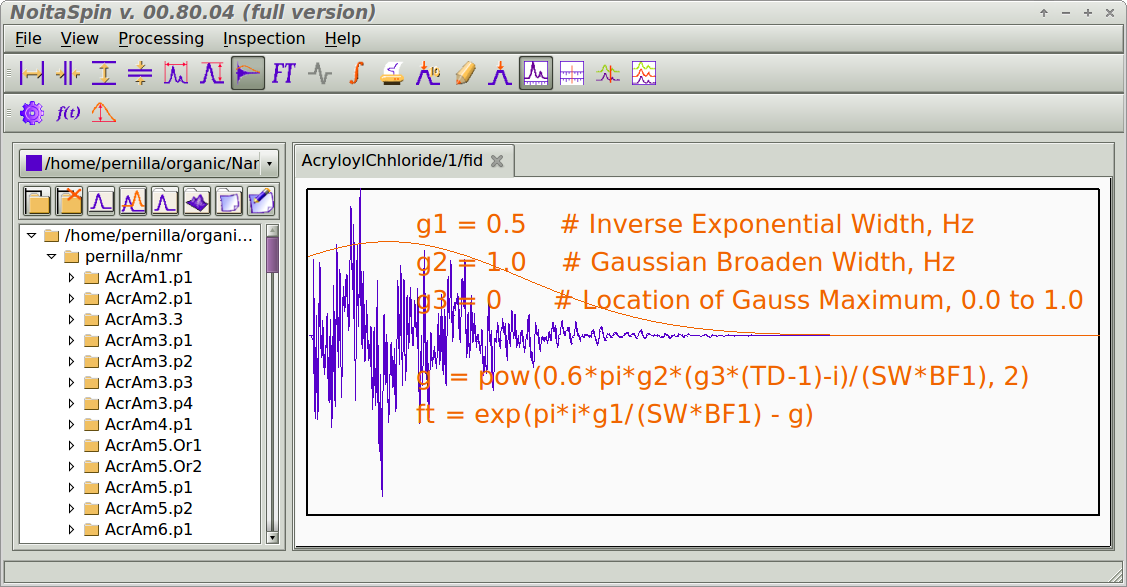This screenshot has width=1127, height=587.
Task: Click the single purple peak button, no folder tab
Action: 101,202
